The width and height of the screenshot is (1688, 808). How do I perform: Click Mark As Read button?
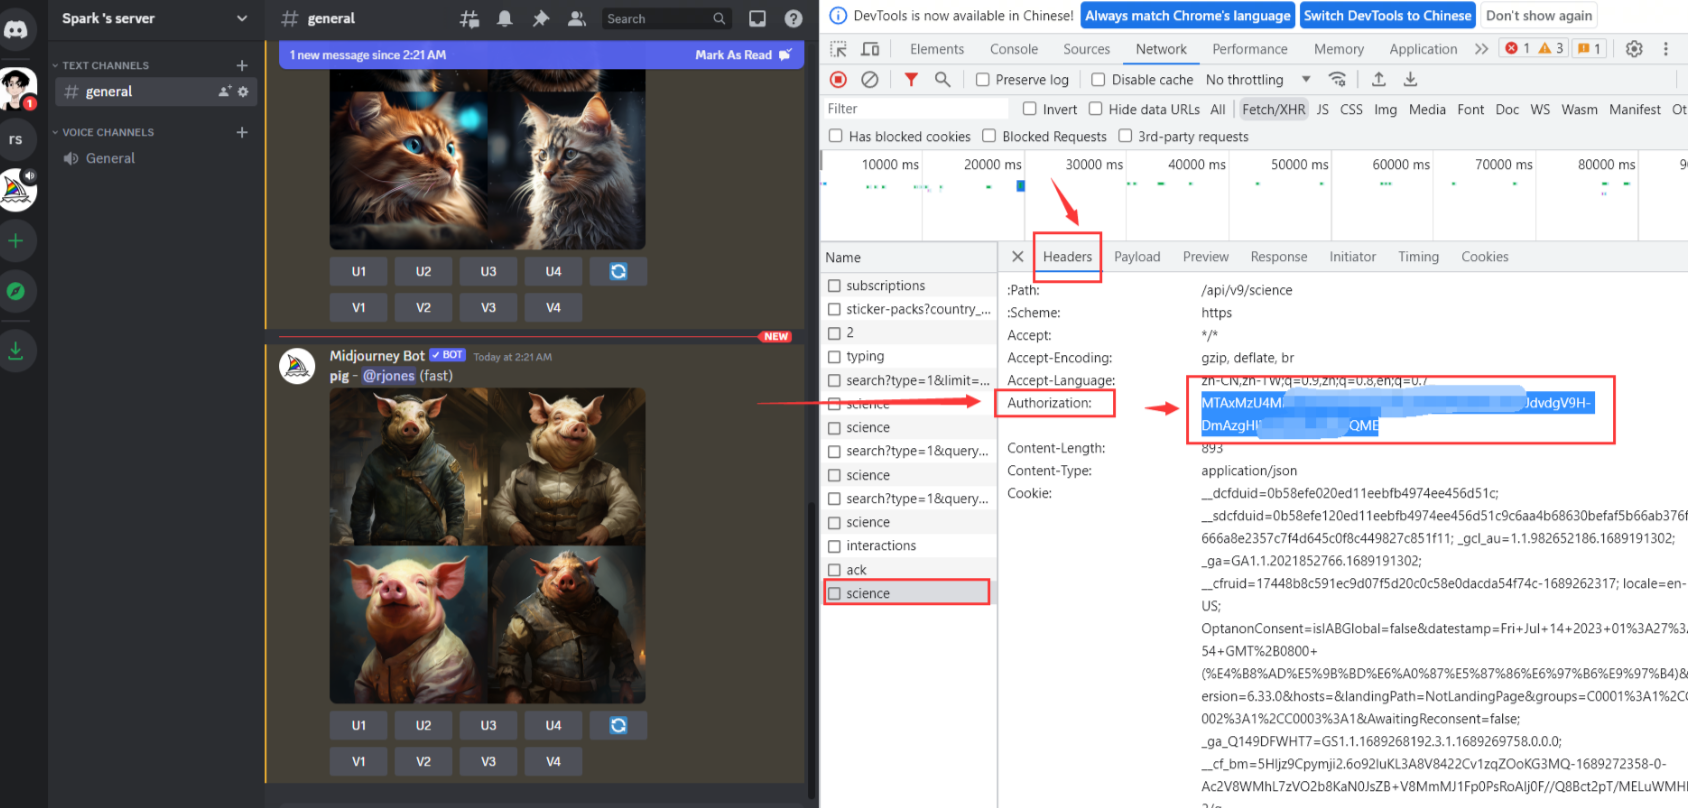point(742,55)
